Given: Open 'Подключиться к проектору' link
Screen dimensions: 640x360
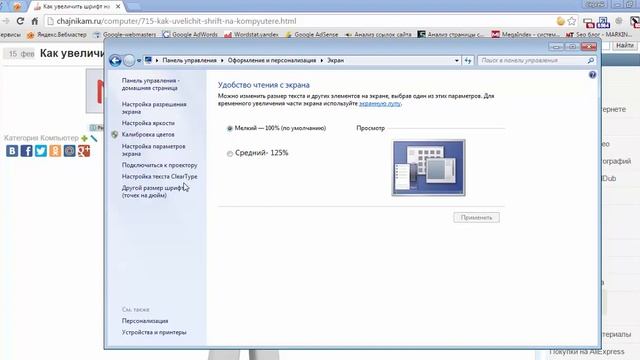Looking at the screenshot, I should tap(160, 165).
